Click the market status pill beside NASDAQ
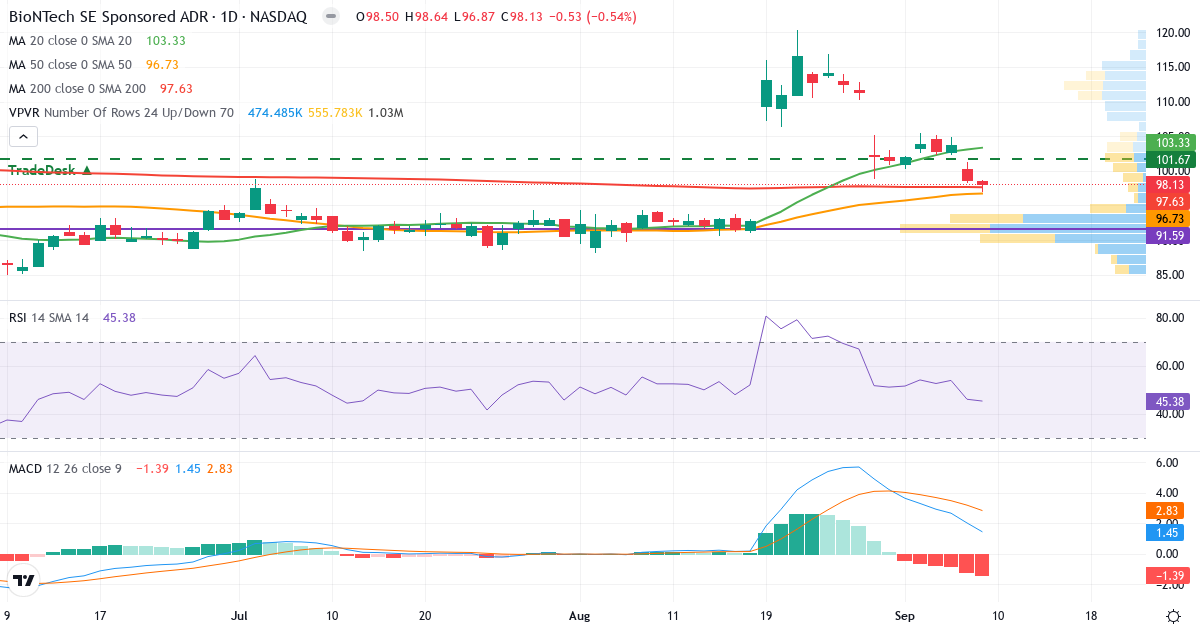 point(330,17)
